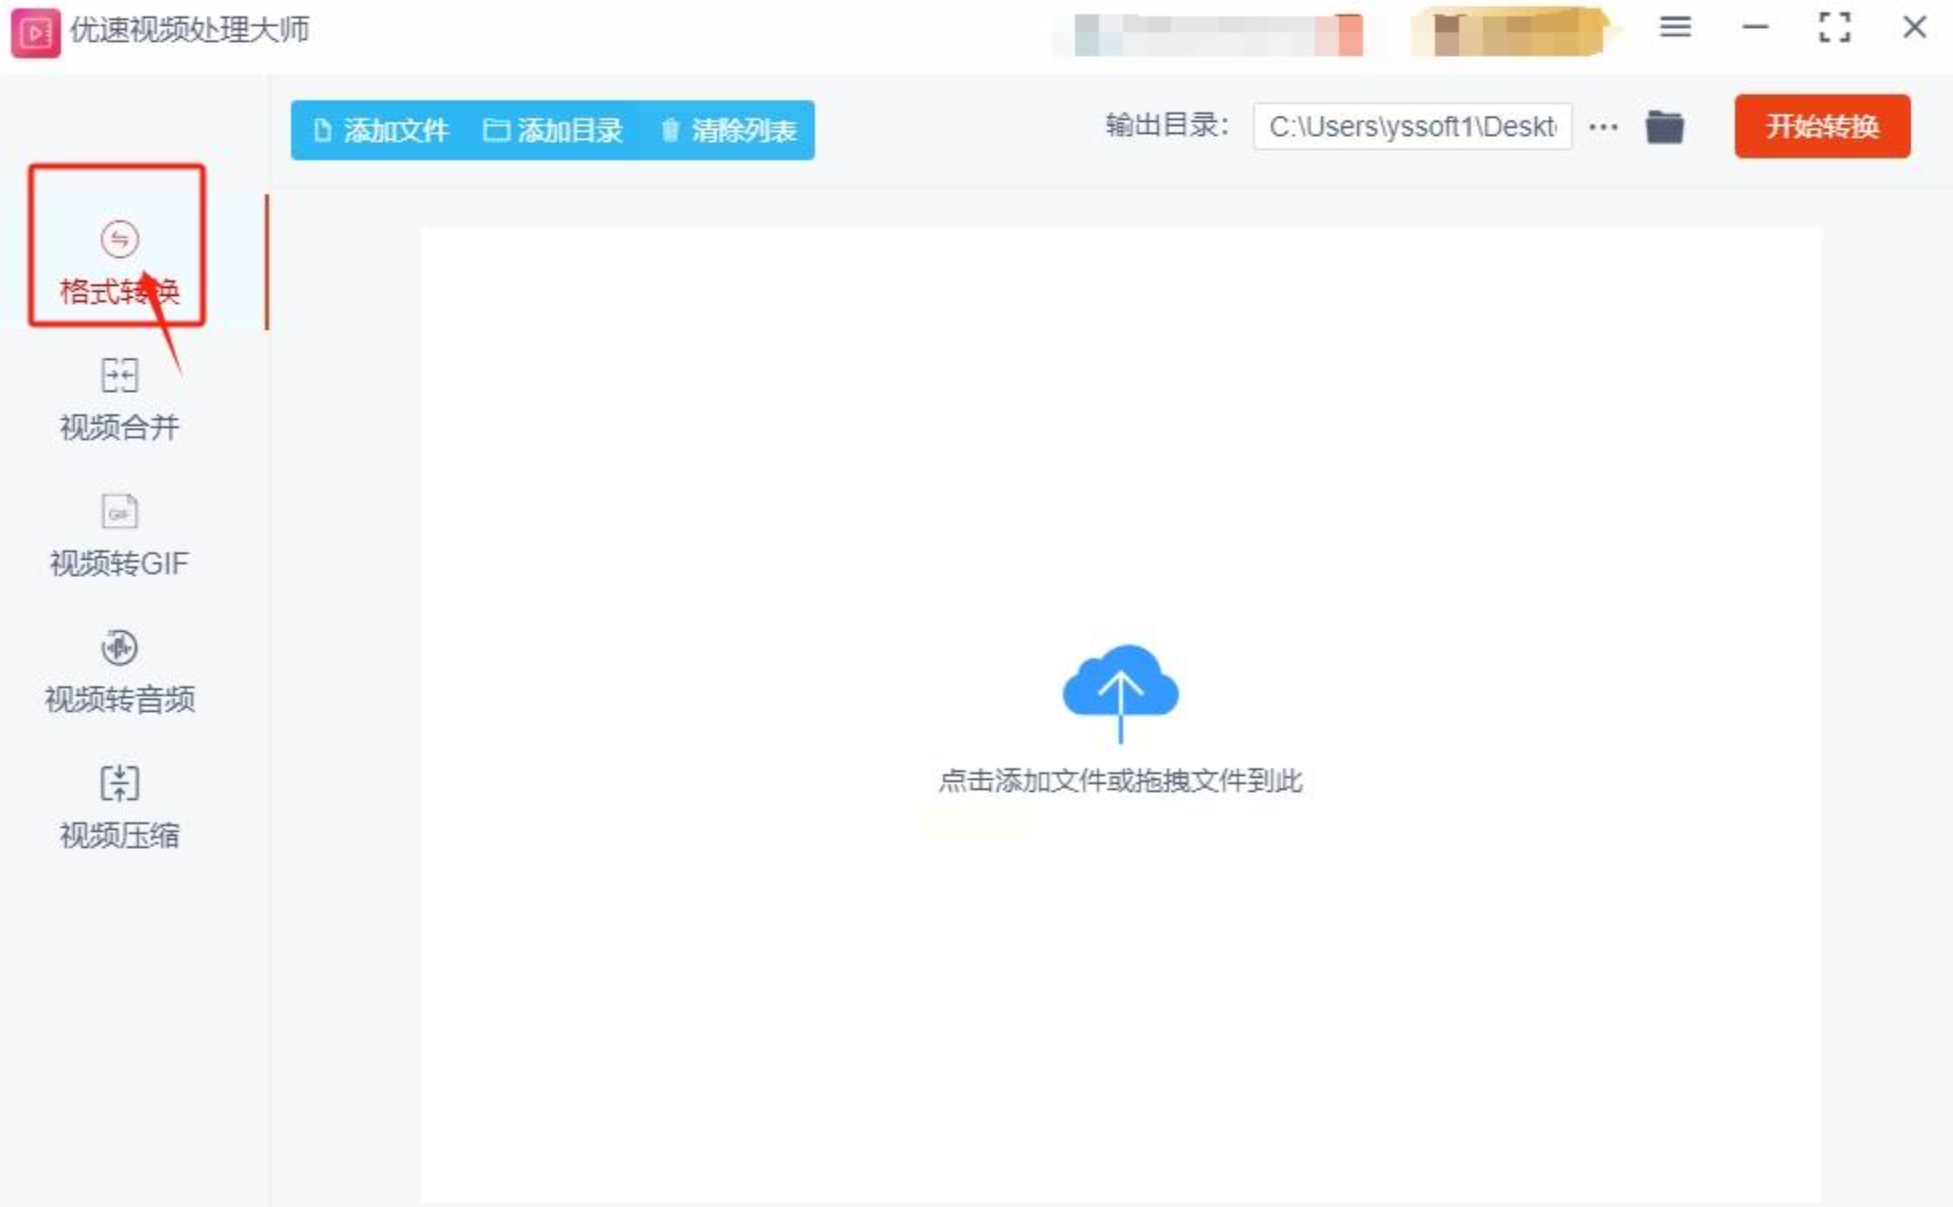Open the hamburger menu
Viewport: 1953px width, 1207px height.
pos(1675,28)
